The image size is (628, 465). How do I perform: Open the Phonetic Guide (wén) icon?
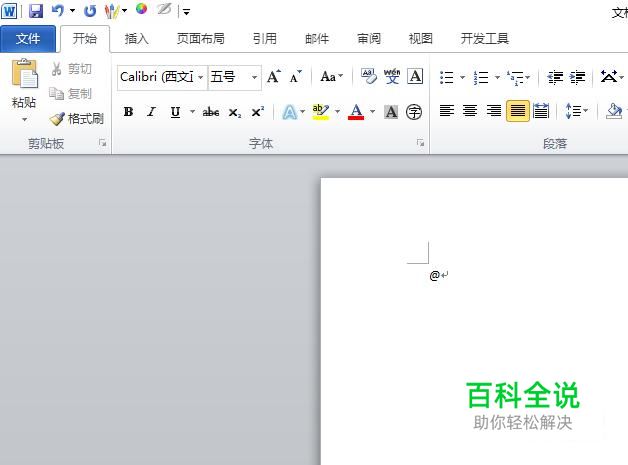(392, 76)
